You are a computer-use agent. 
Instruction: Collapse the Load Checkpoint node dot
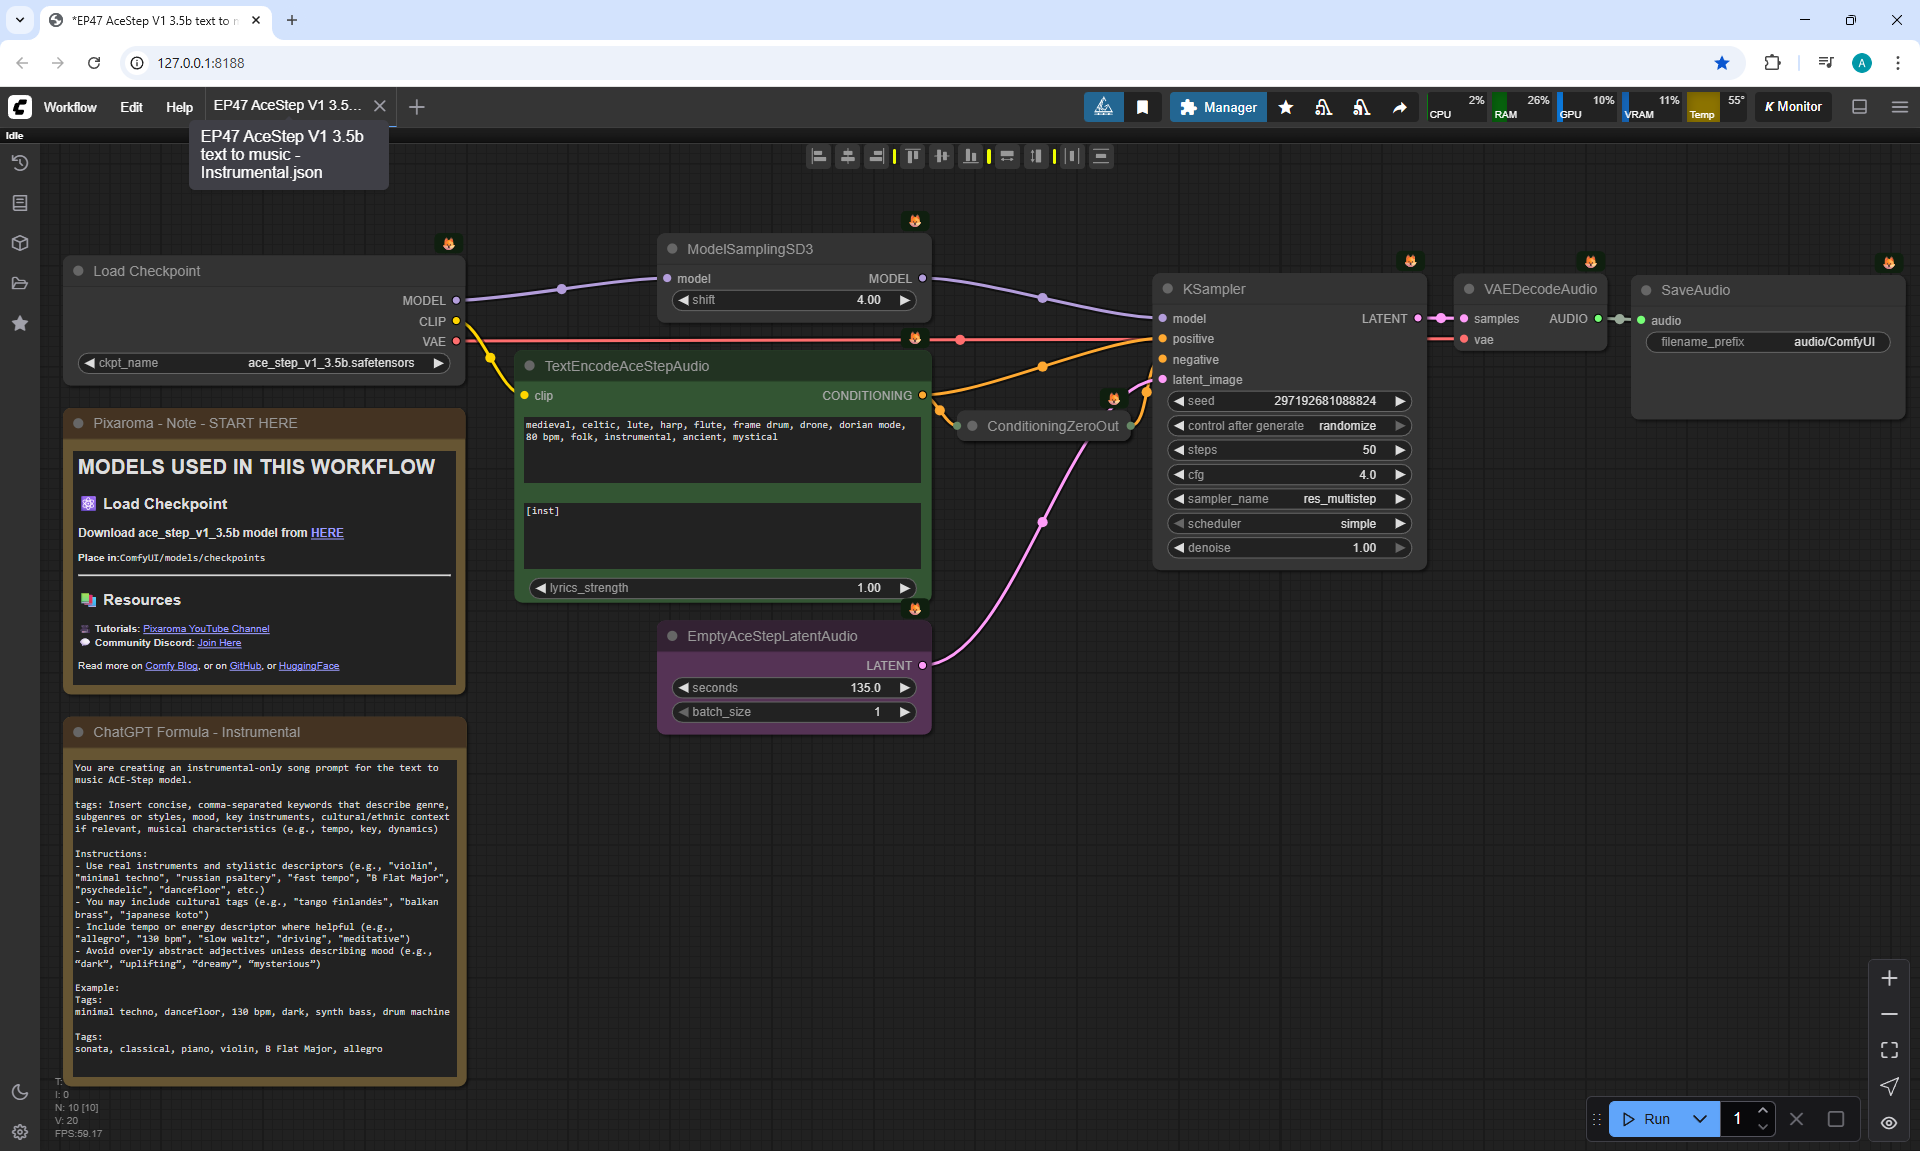click(x=78, y=271)
